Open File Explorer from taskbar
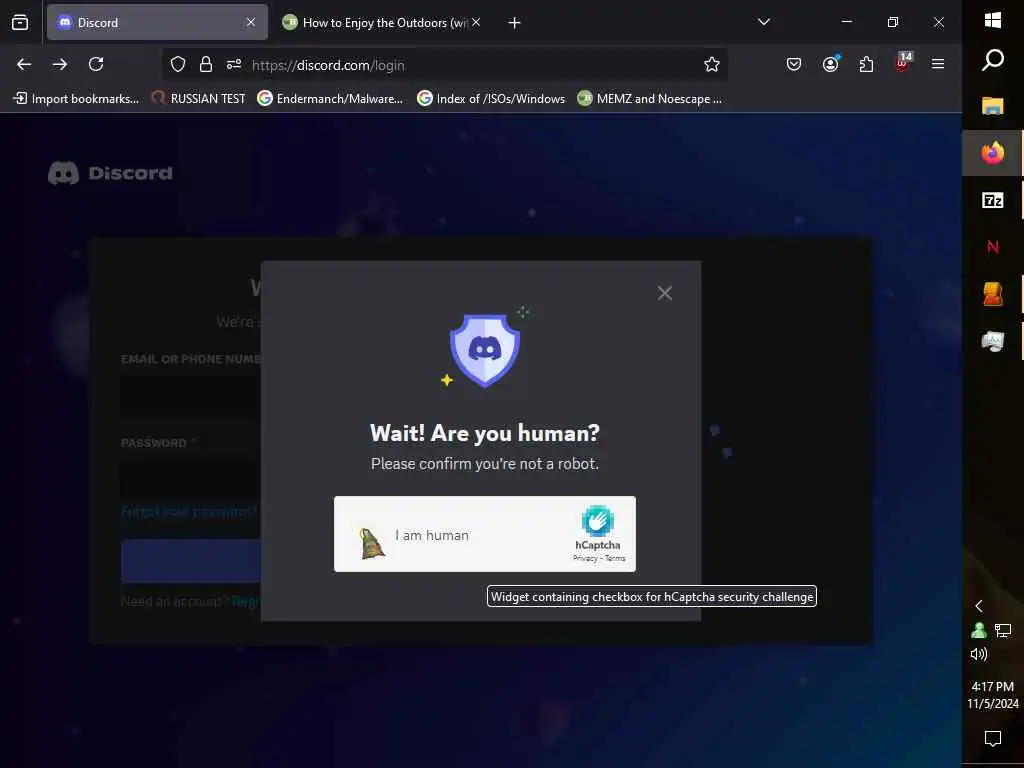Screen dimensions: 1024x768 (x=993, y=106)
